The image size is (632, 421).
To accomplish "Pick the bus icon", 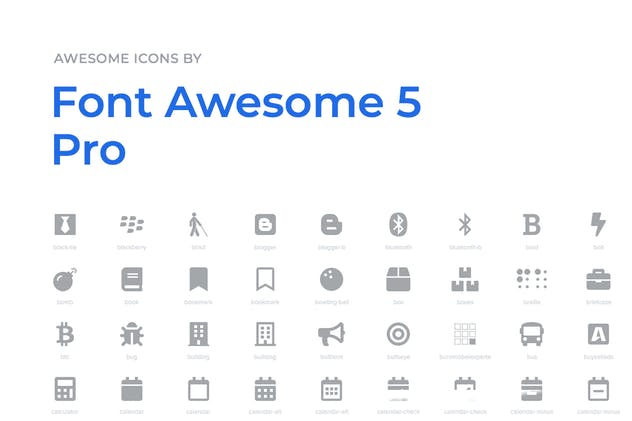I will 531,334.
